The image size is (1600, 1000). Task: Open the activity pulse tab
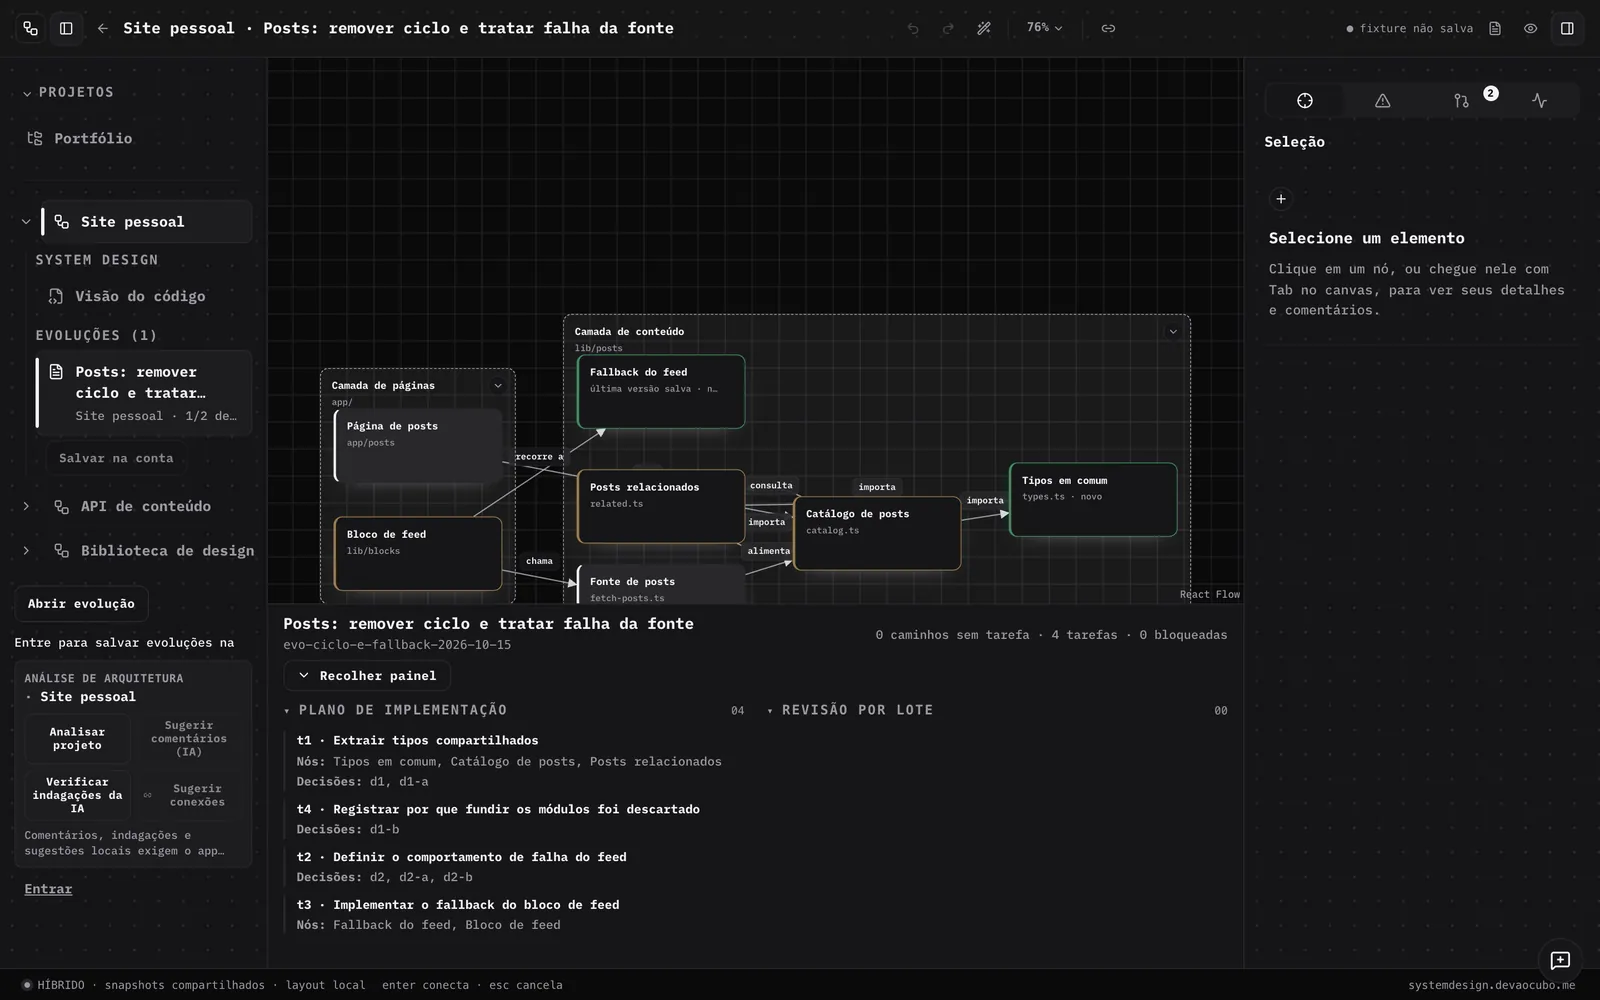pos(1539,100)
